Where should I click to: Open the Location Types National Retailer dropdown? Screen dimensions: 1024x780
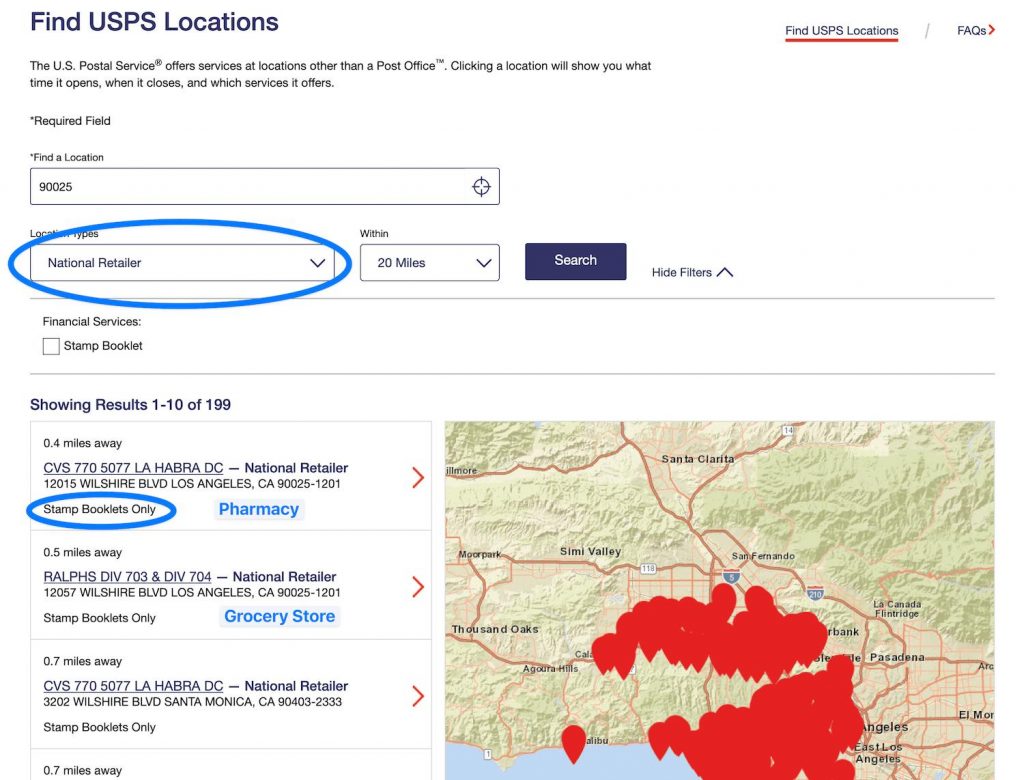point(181,263)
